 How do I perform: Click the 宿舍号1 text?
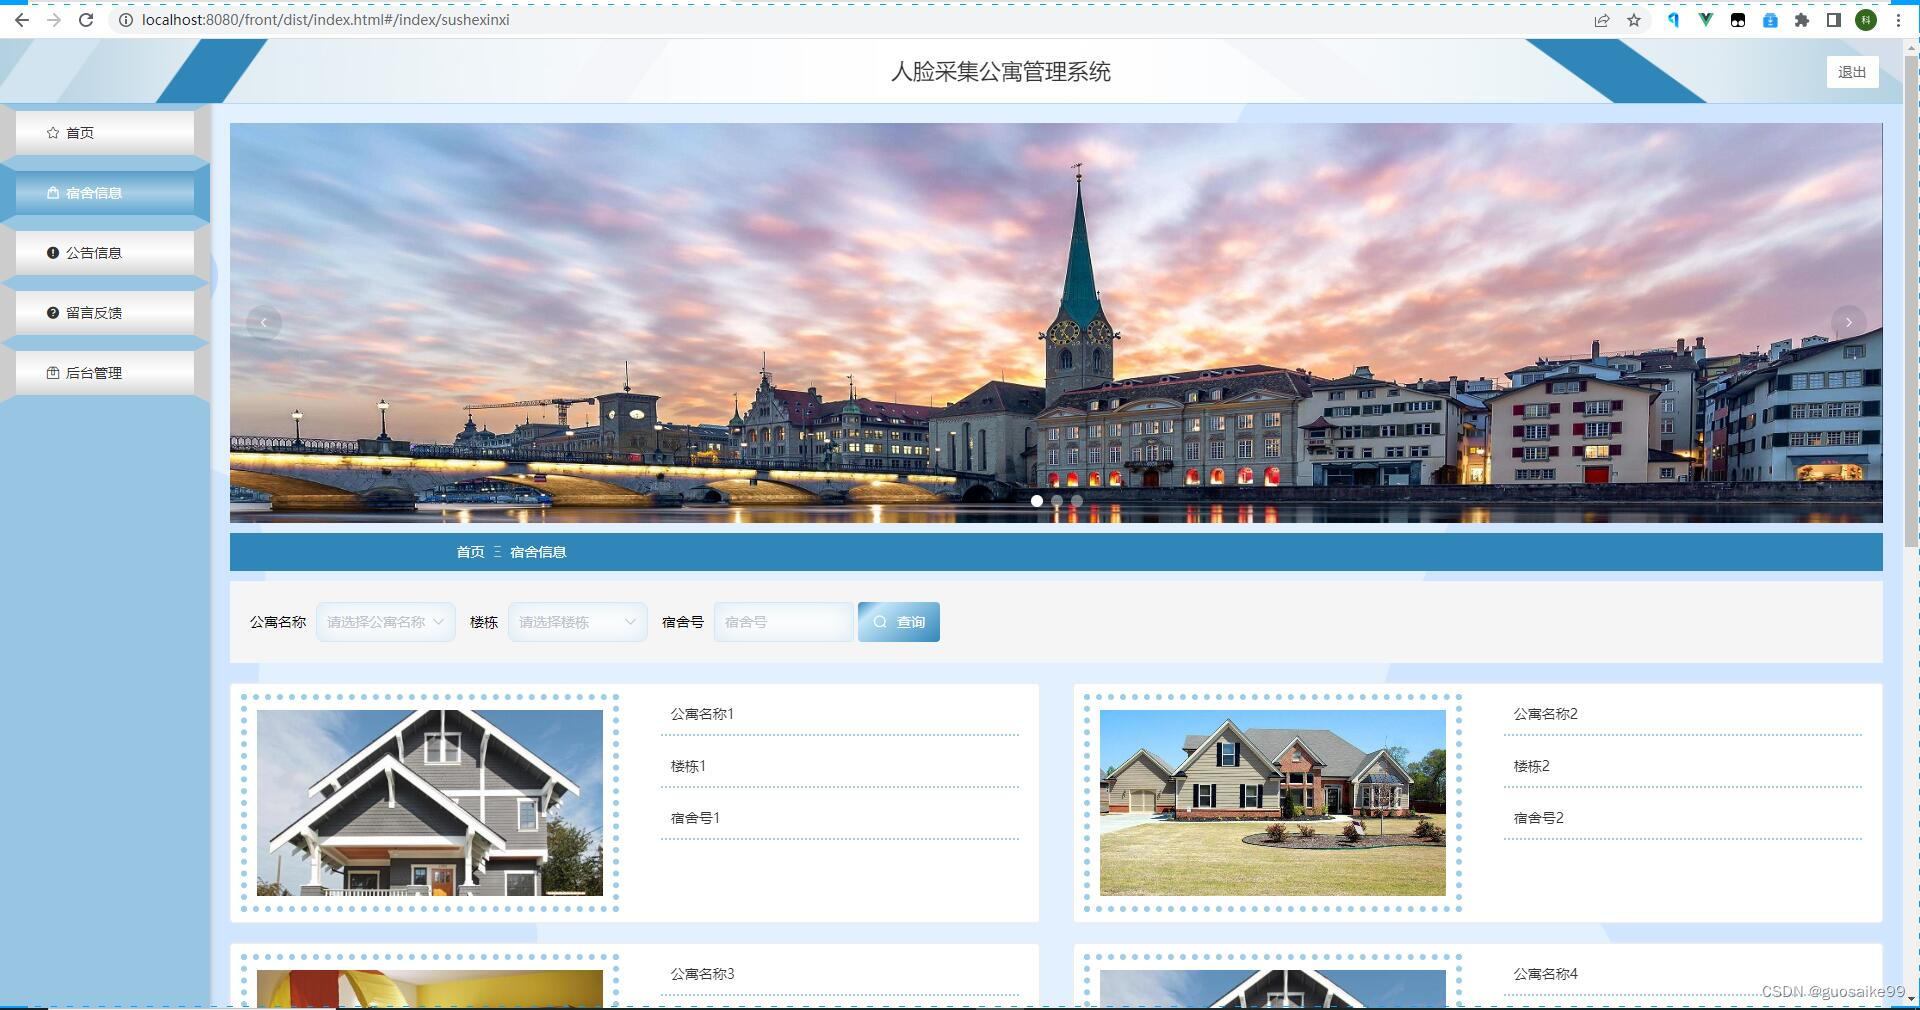pos(695,818)
